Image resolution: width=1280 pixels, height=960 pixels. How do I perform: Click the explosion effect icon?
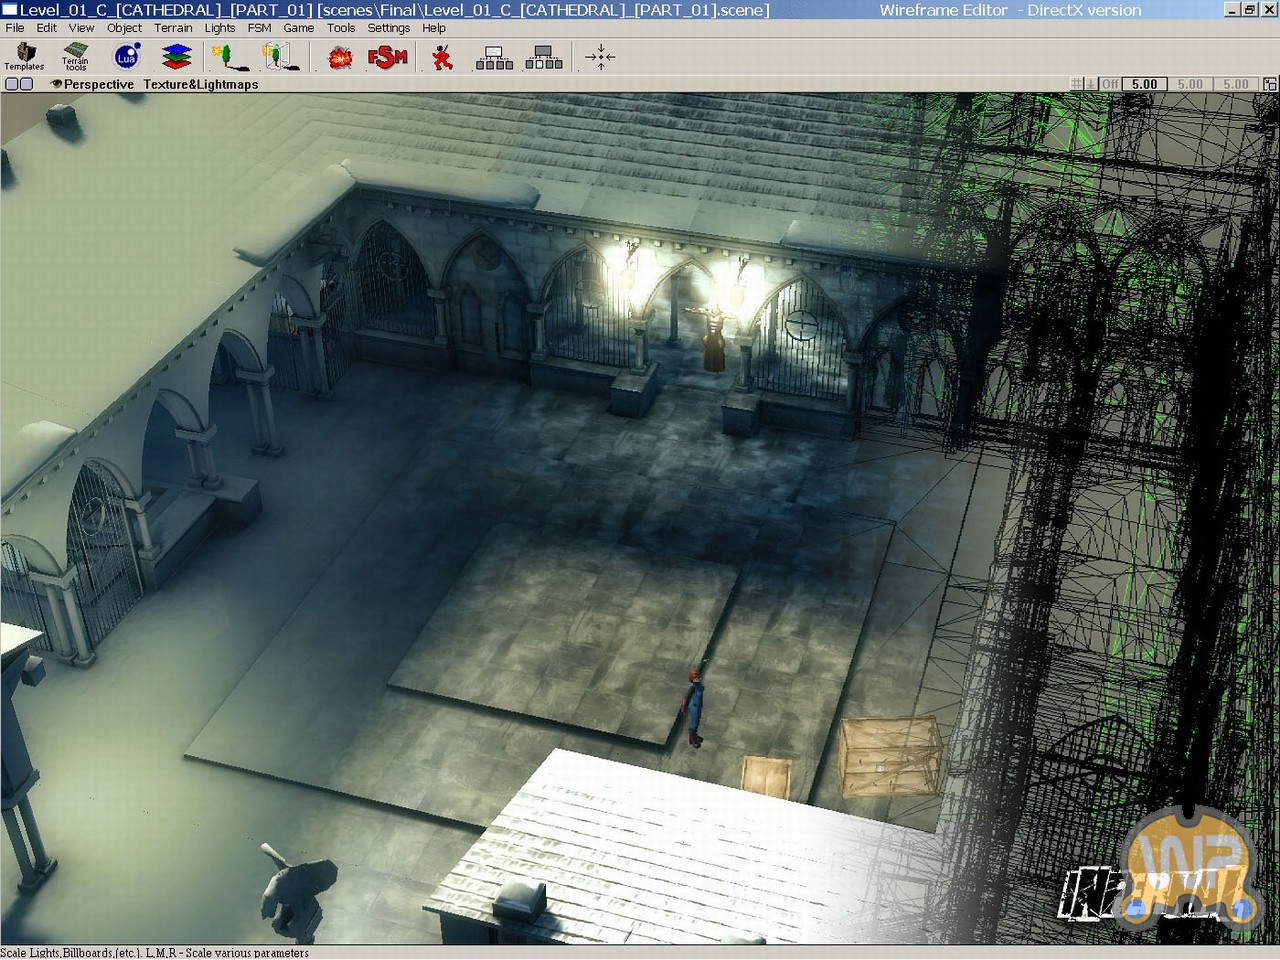click(x=340, y=58)
